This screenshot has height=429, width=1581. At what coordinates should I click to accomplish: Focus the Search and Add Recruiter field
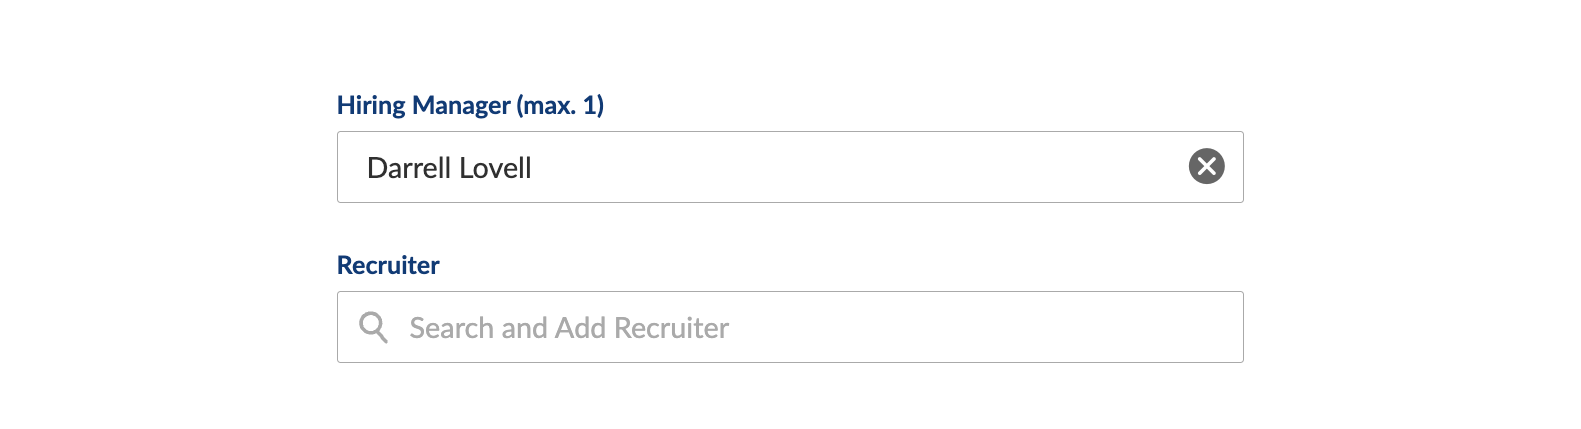pos(790,327)
